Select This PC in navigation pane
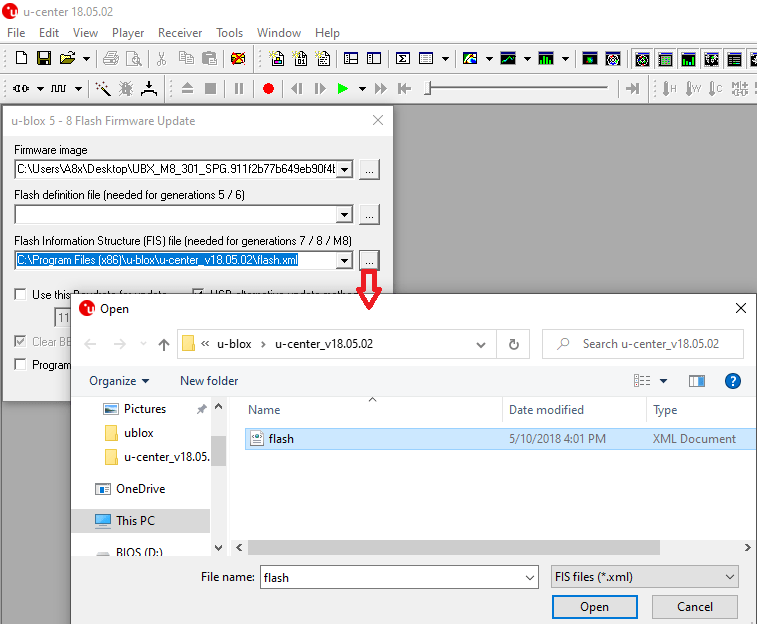 pos(140,521)
